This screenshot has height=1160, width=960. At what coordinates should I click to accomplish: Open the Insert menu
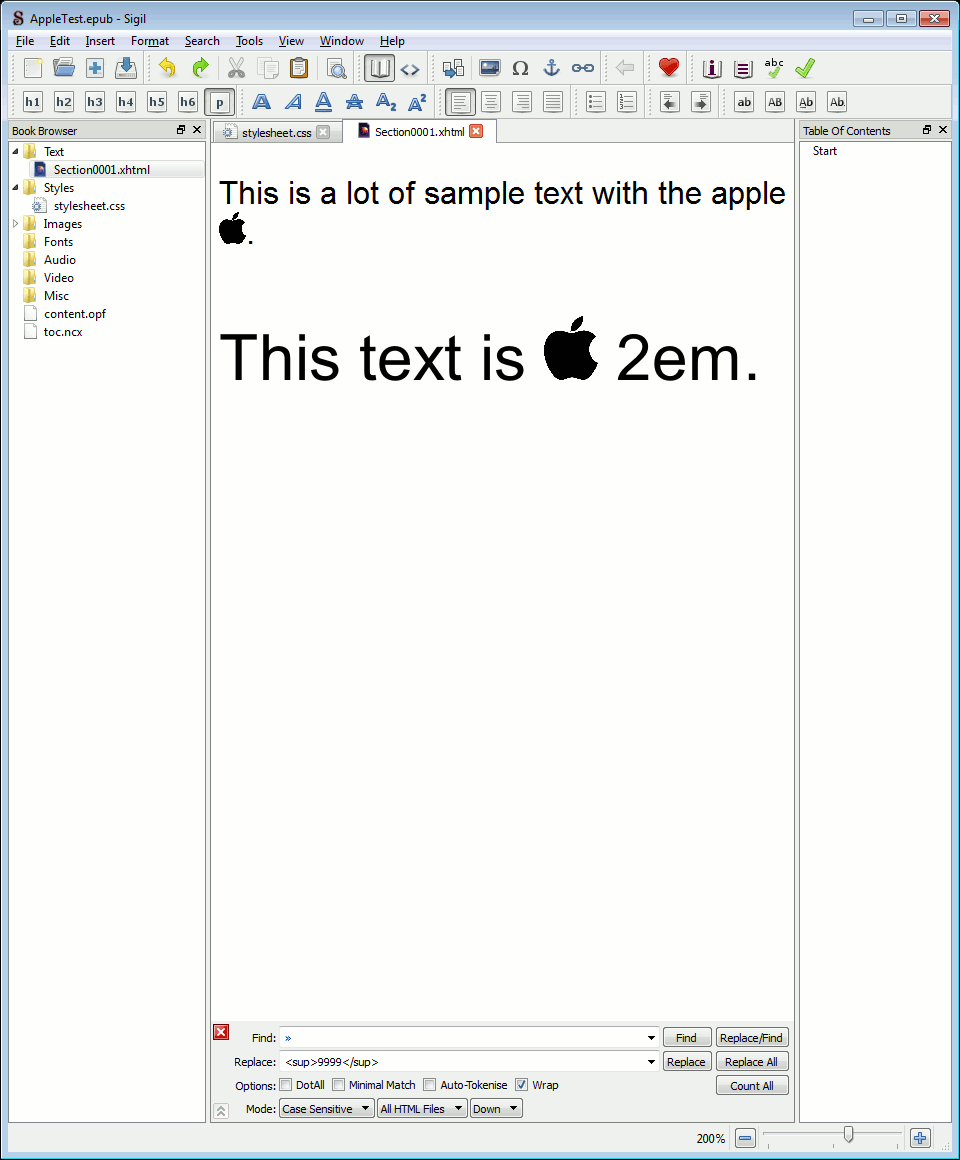pyautogui.click(x=100, y=41)
